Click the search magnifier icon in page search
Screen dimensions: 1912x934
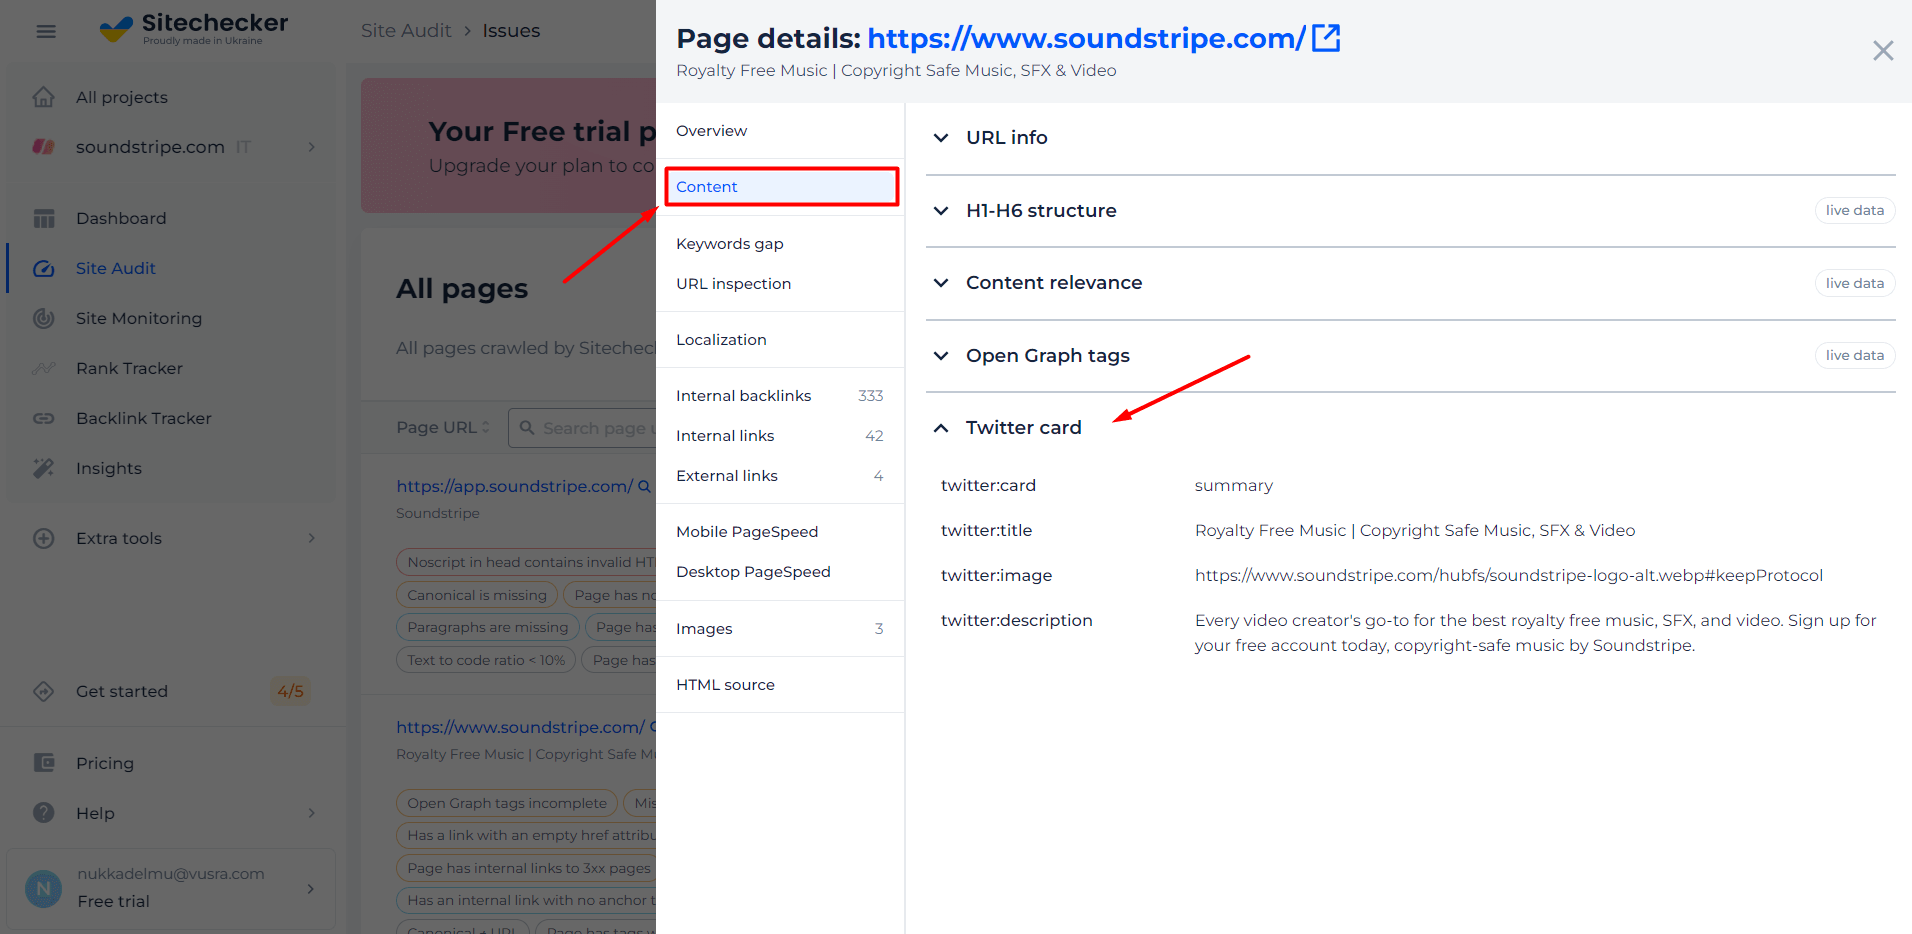tap(527, 427)
